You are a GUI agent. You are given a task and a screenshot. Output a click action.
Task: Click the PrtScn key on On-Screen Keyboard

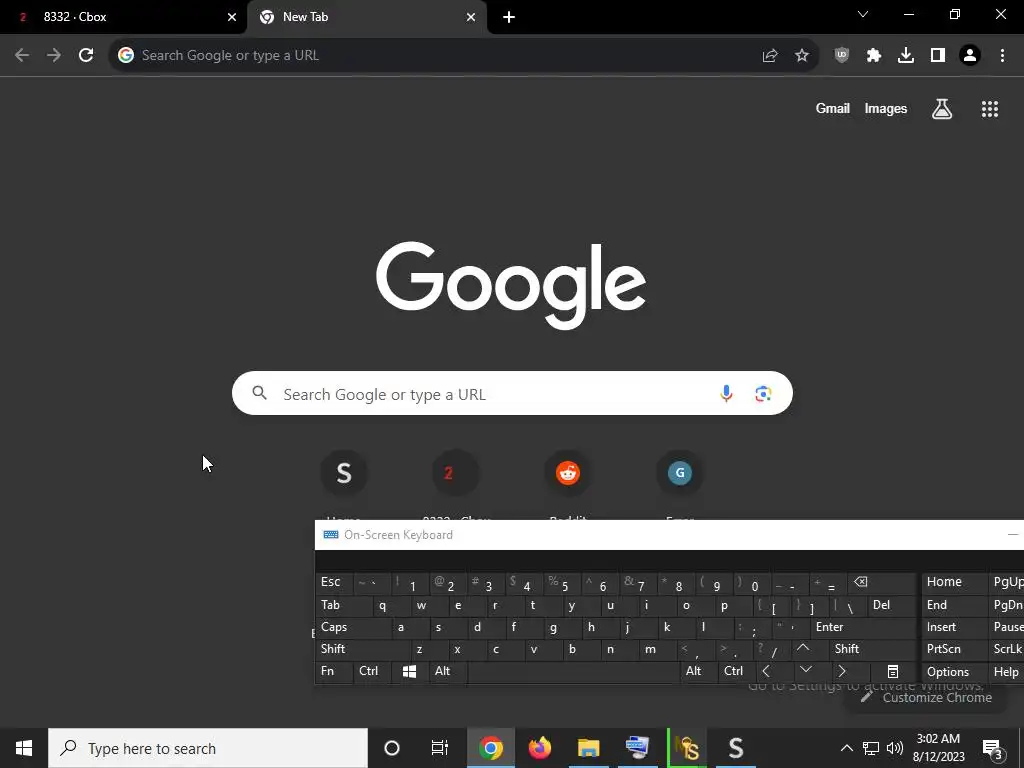[955, 649]
